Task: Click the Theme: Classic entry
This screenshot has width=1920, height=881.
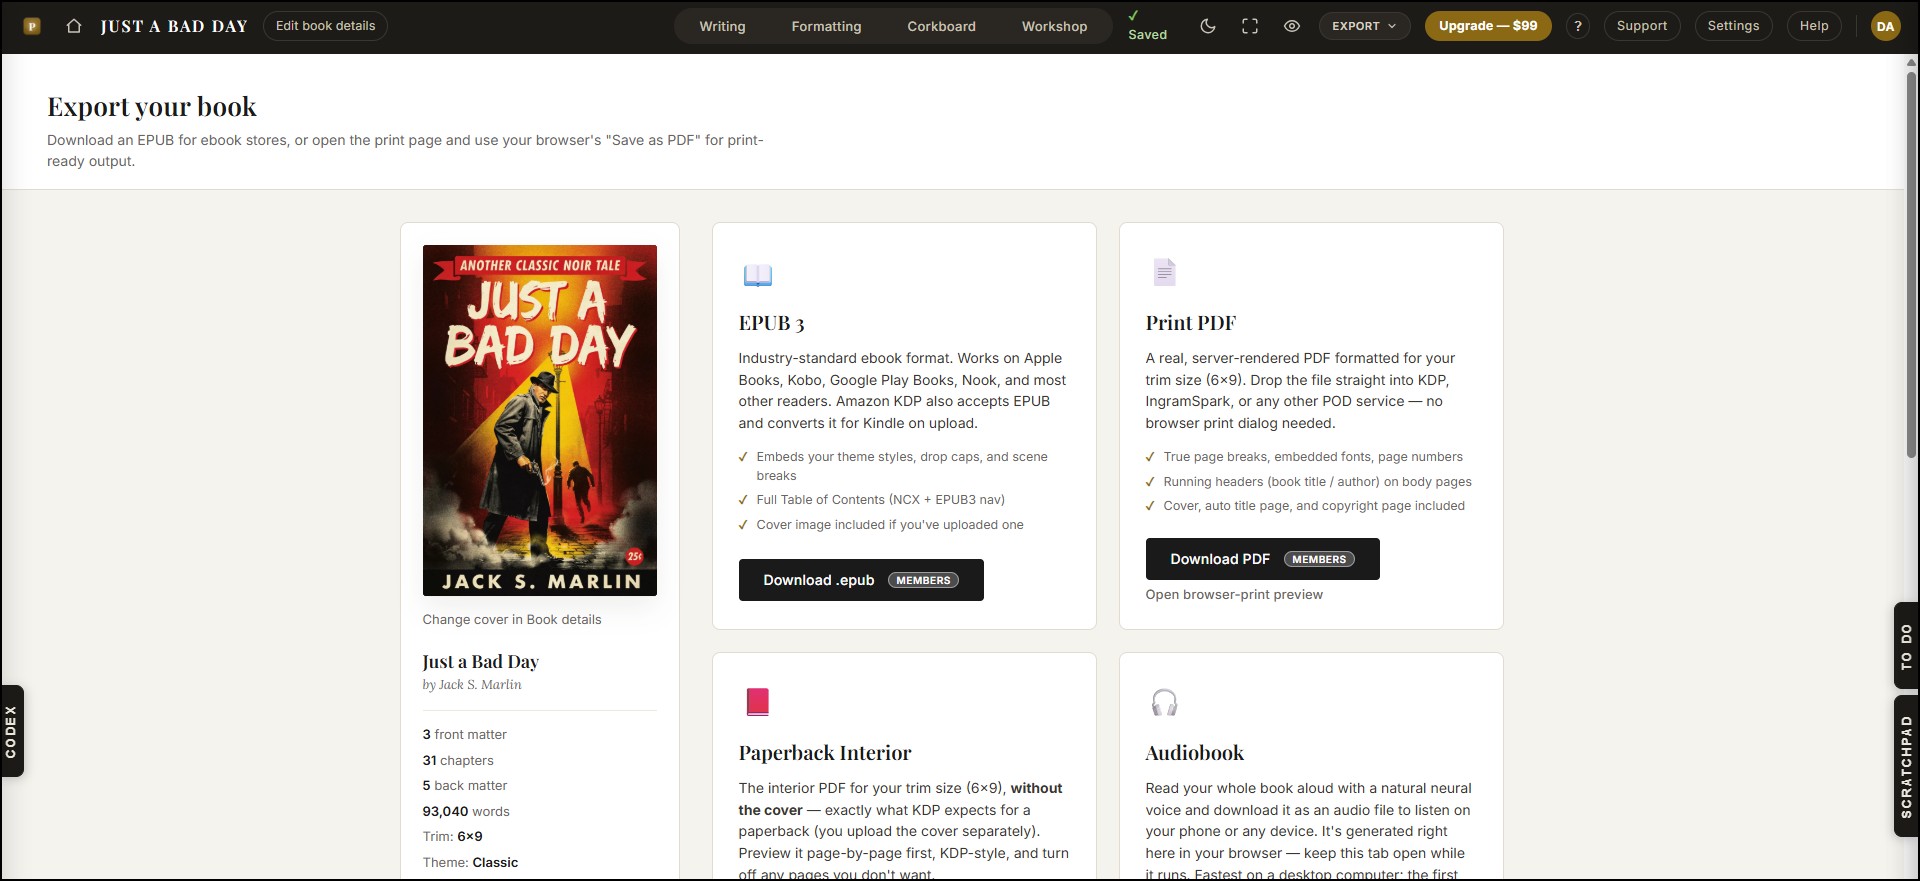Action: click(x=470, y=863)
